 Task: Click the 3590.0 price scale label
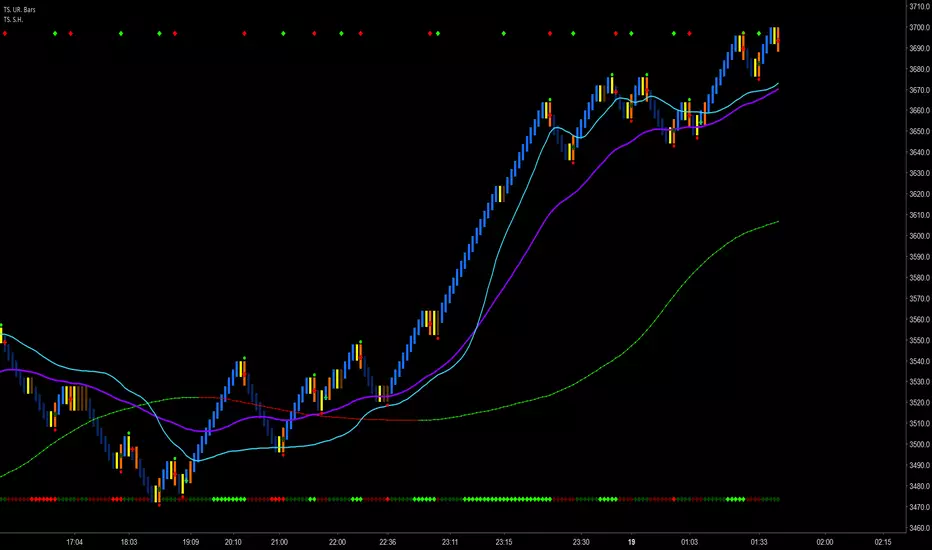tap(920, 257)
